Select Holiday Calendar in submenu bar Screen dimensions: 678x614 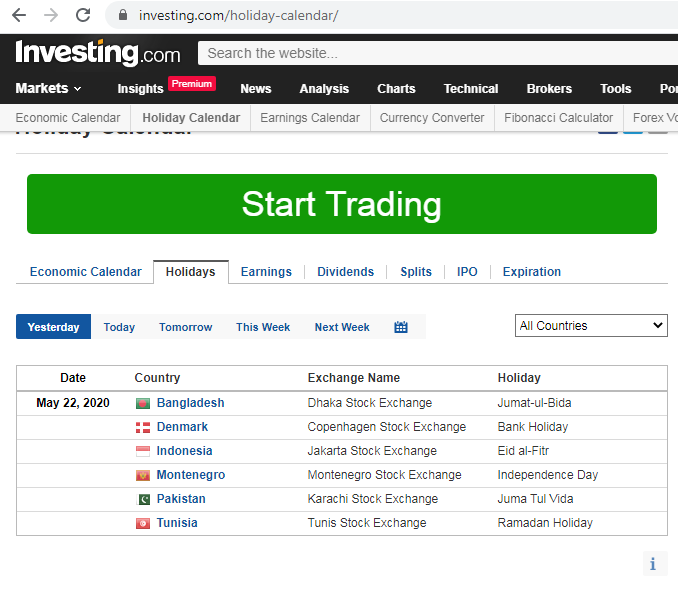tap(191, 118)
